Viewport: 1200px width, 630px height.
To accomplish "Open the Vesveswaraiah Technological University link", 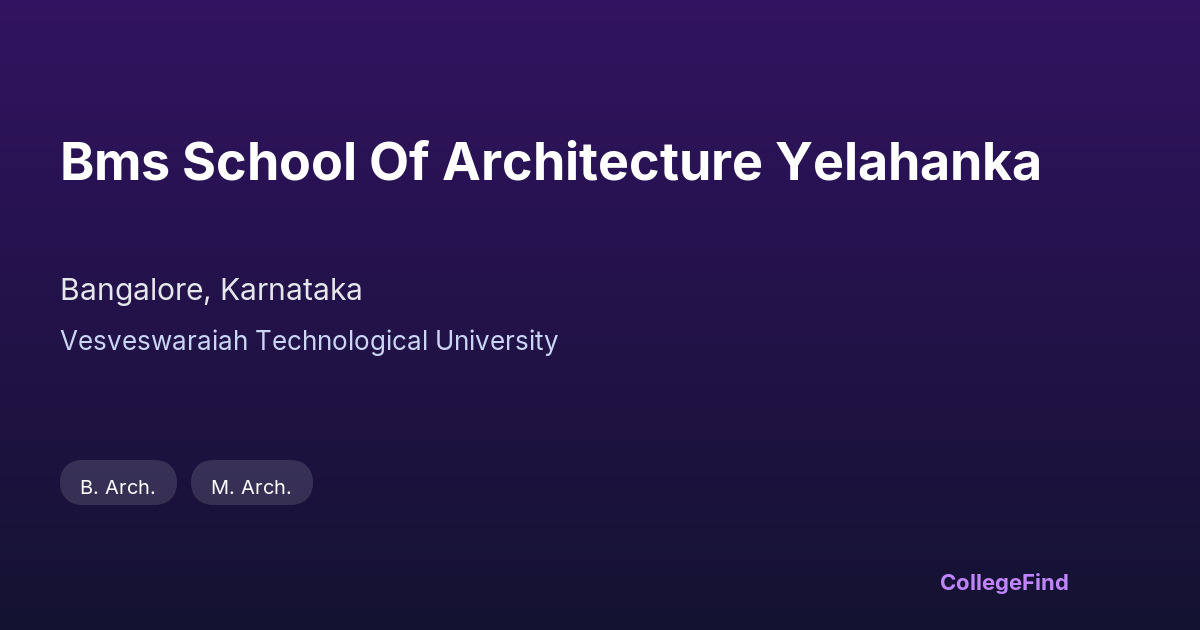I will [x=309, y=341].
